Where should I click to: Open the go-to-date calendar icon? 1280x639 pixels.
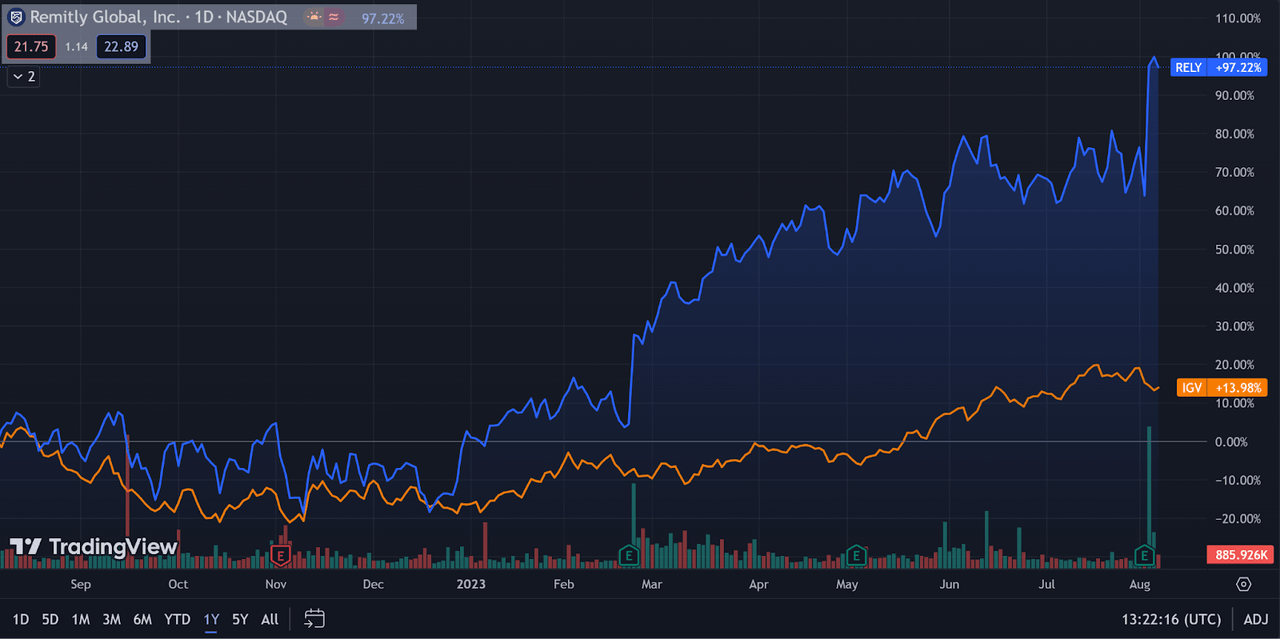coord(314,619)
